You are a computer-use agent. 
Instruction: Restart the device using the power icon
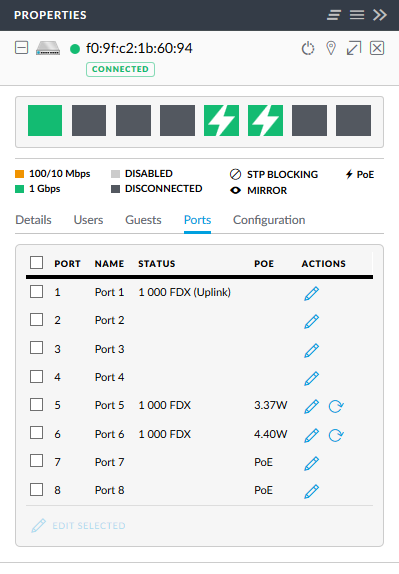point(308,48)
